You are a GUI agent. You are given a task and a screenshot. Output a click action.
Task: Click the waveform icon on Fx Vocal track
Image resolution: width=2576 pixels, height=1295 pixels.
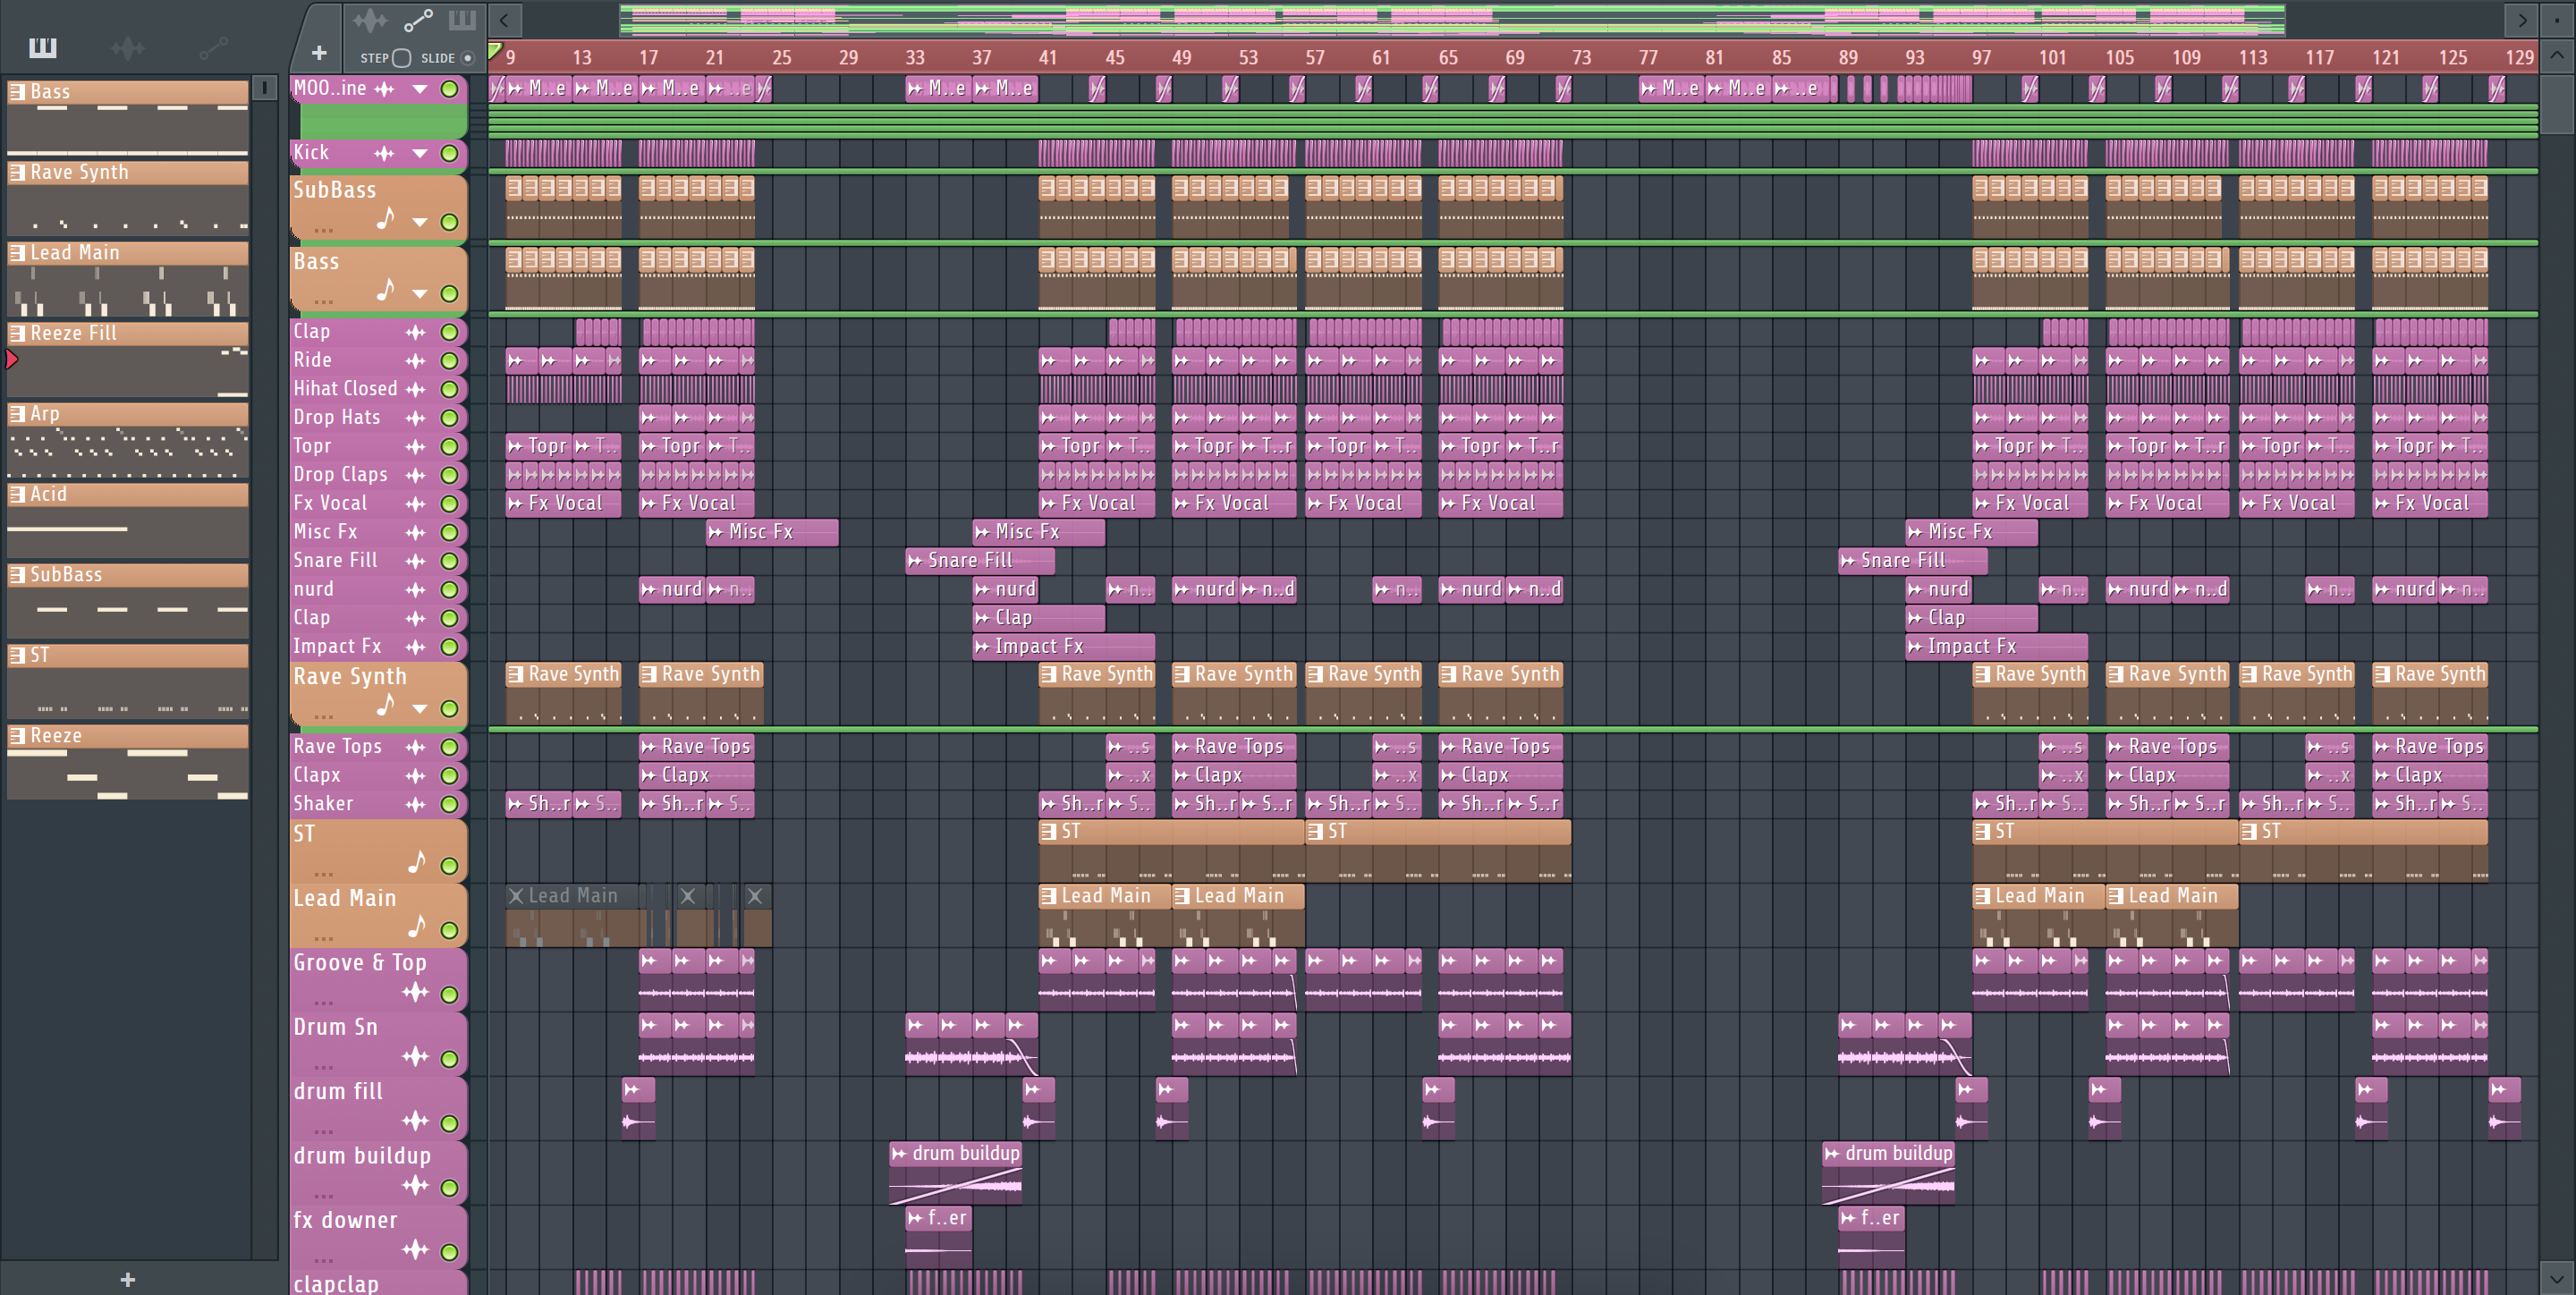pos(416,504)
